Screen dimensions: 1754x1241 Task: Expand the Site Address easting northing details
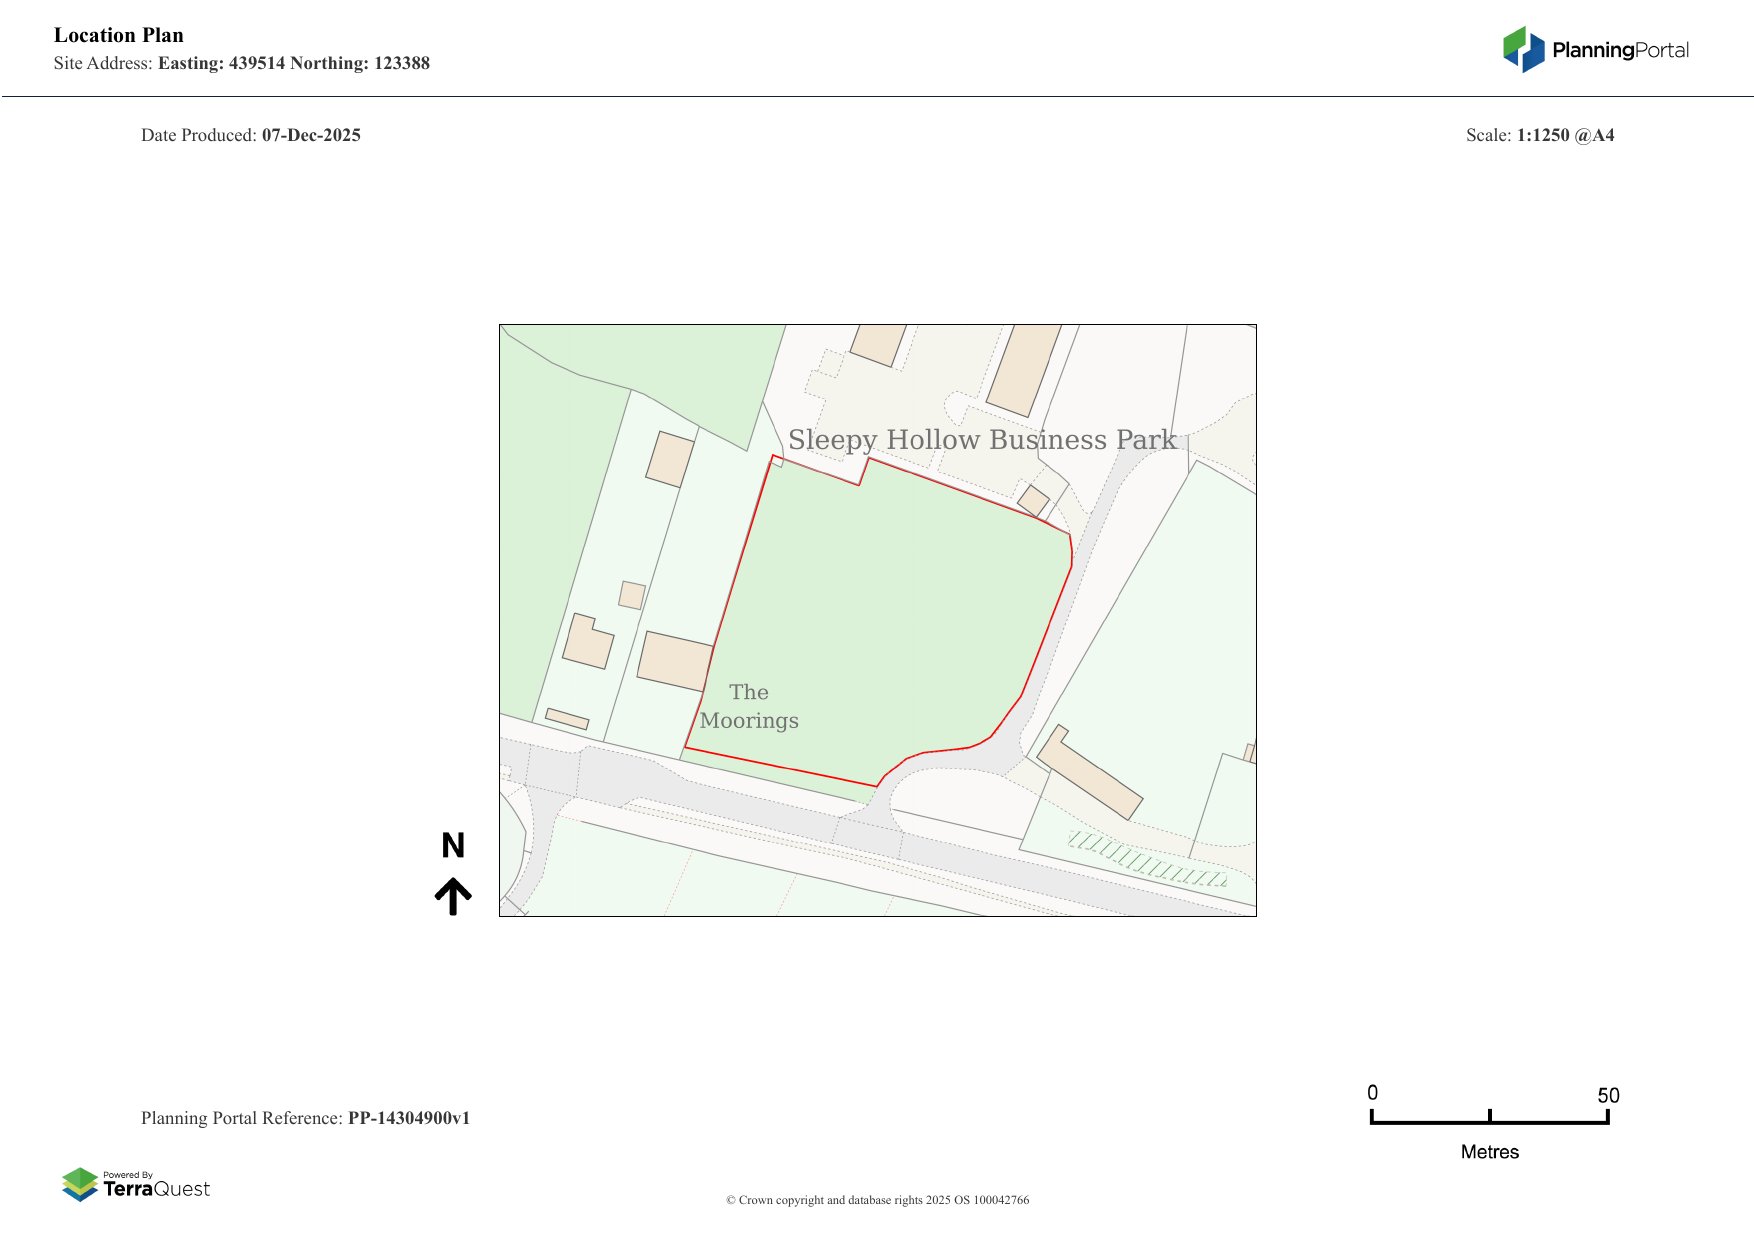243,62
